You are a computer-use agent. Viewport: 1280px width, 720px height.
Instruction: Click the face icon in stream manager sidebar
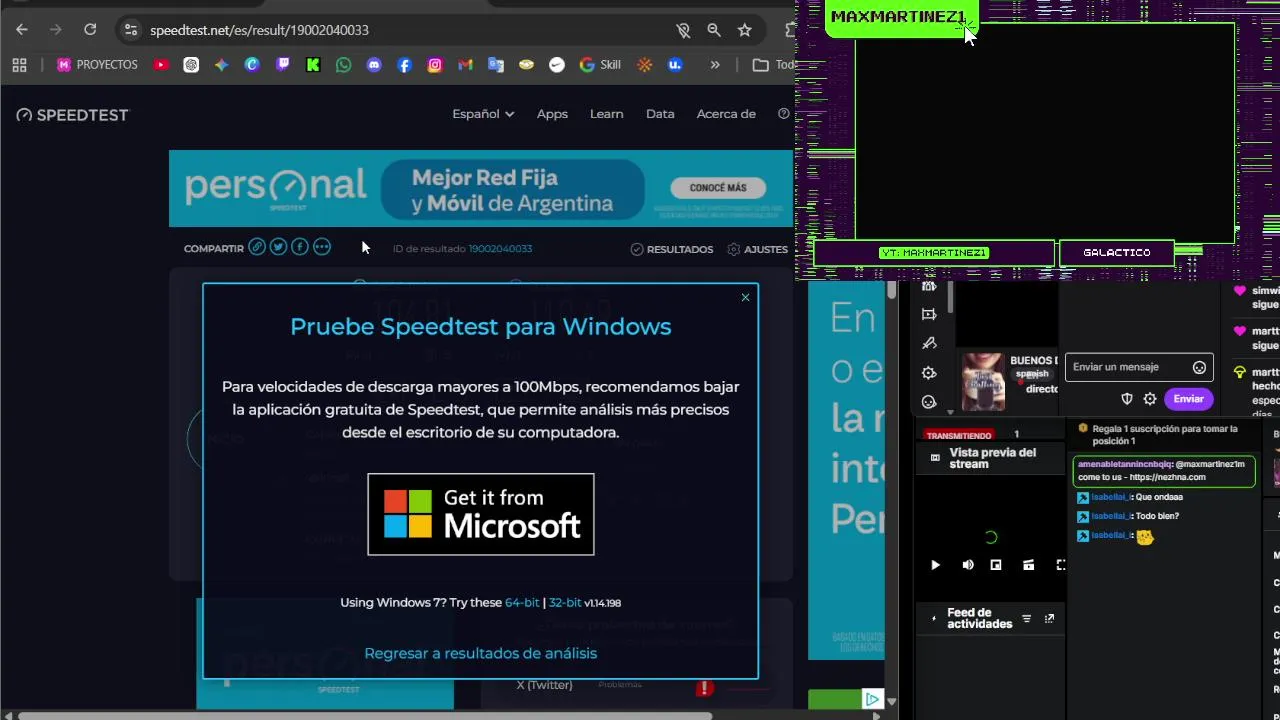929,402
